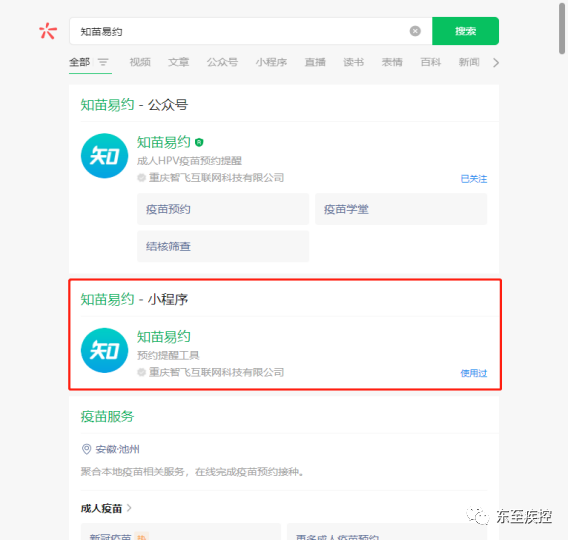This screenshot has width=569, height=541.
Task: Switch to the 百科 tab
Action: (430, 62)
